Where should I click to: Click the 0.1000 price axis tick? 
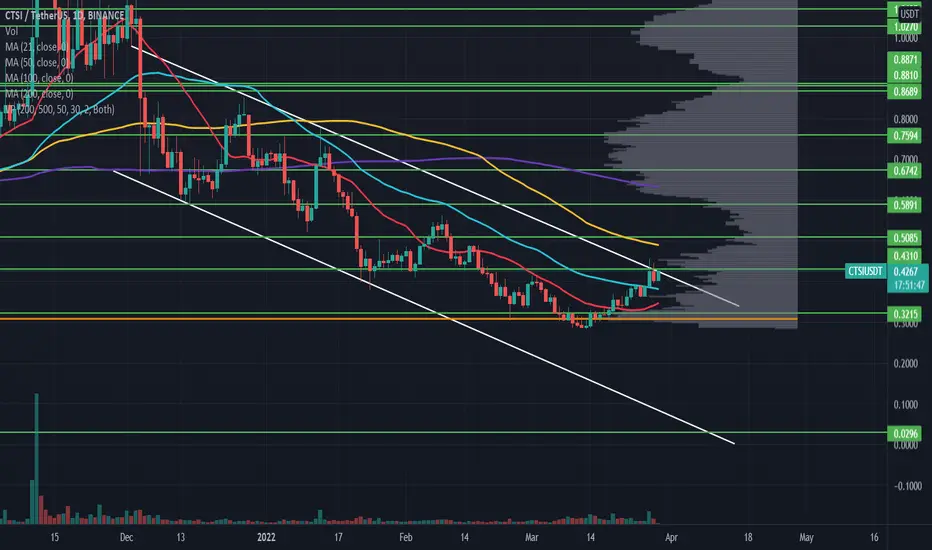905,405
